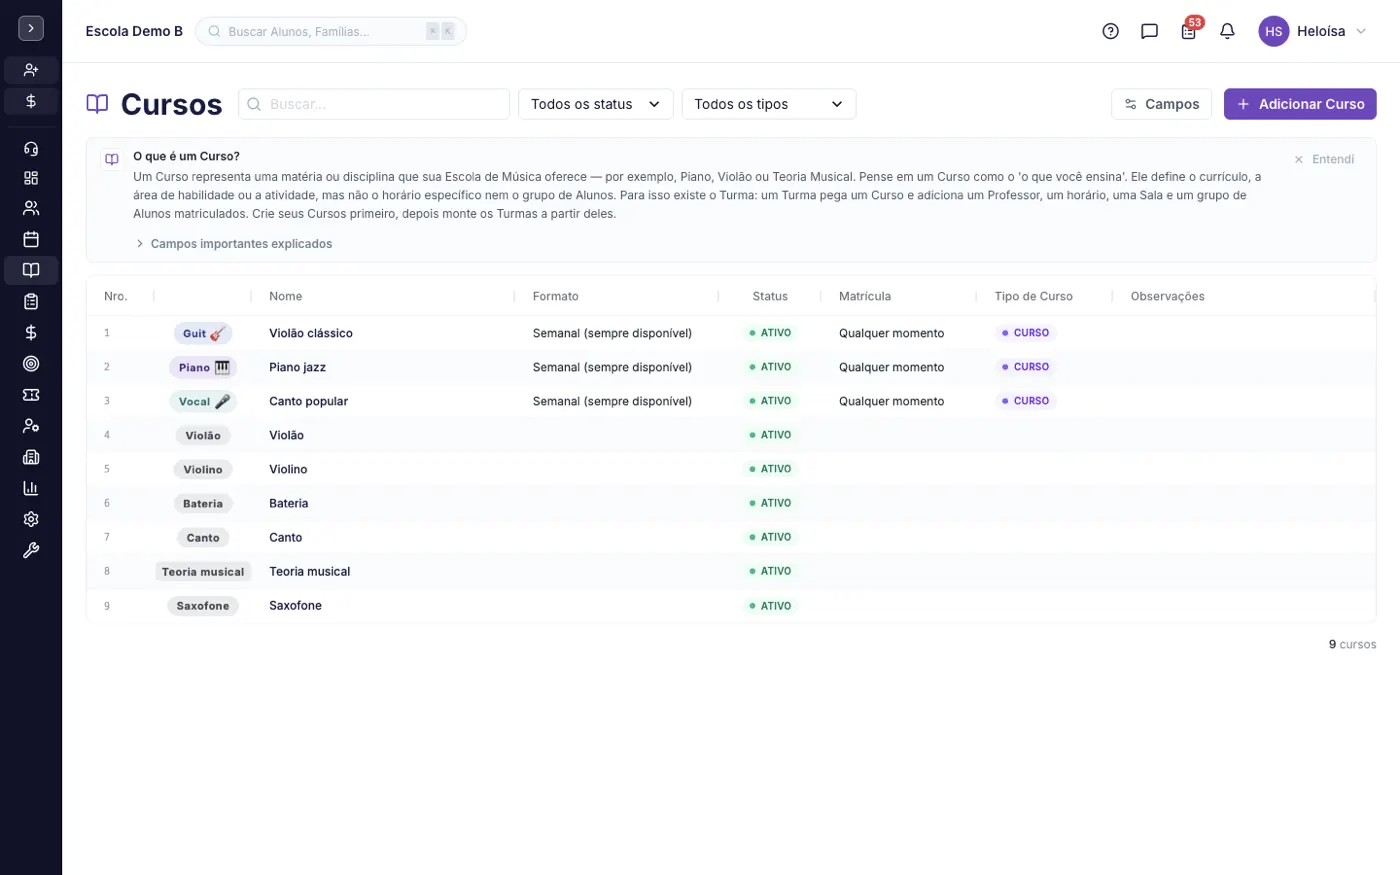Click the Matrícula column header
1400x875 pixels.
865,296
